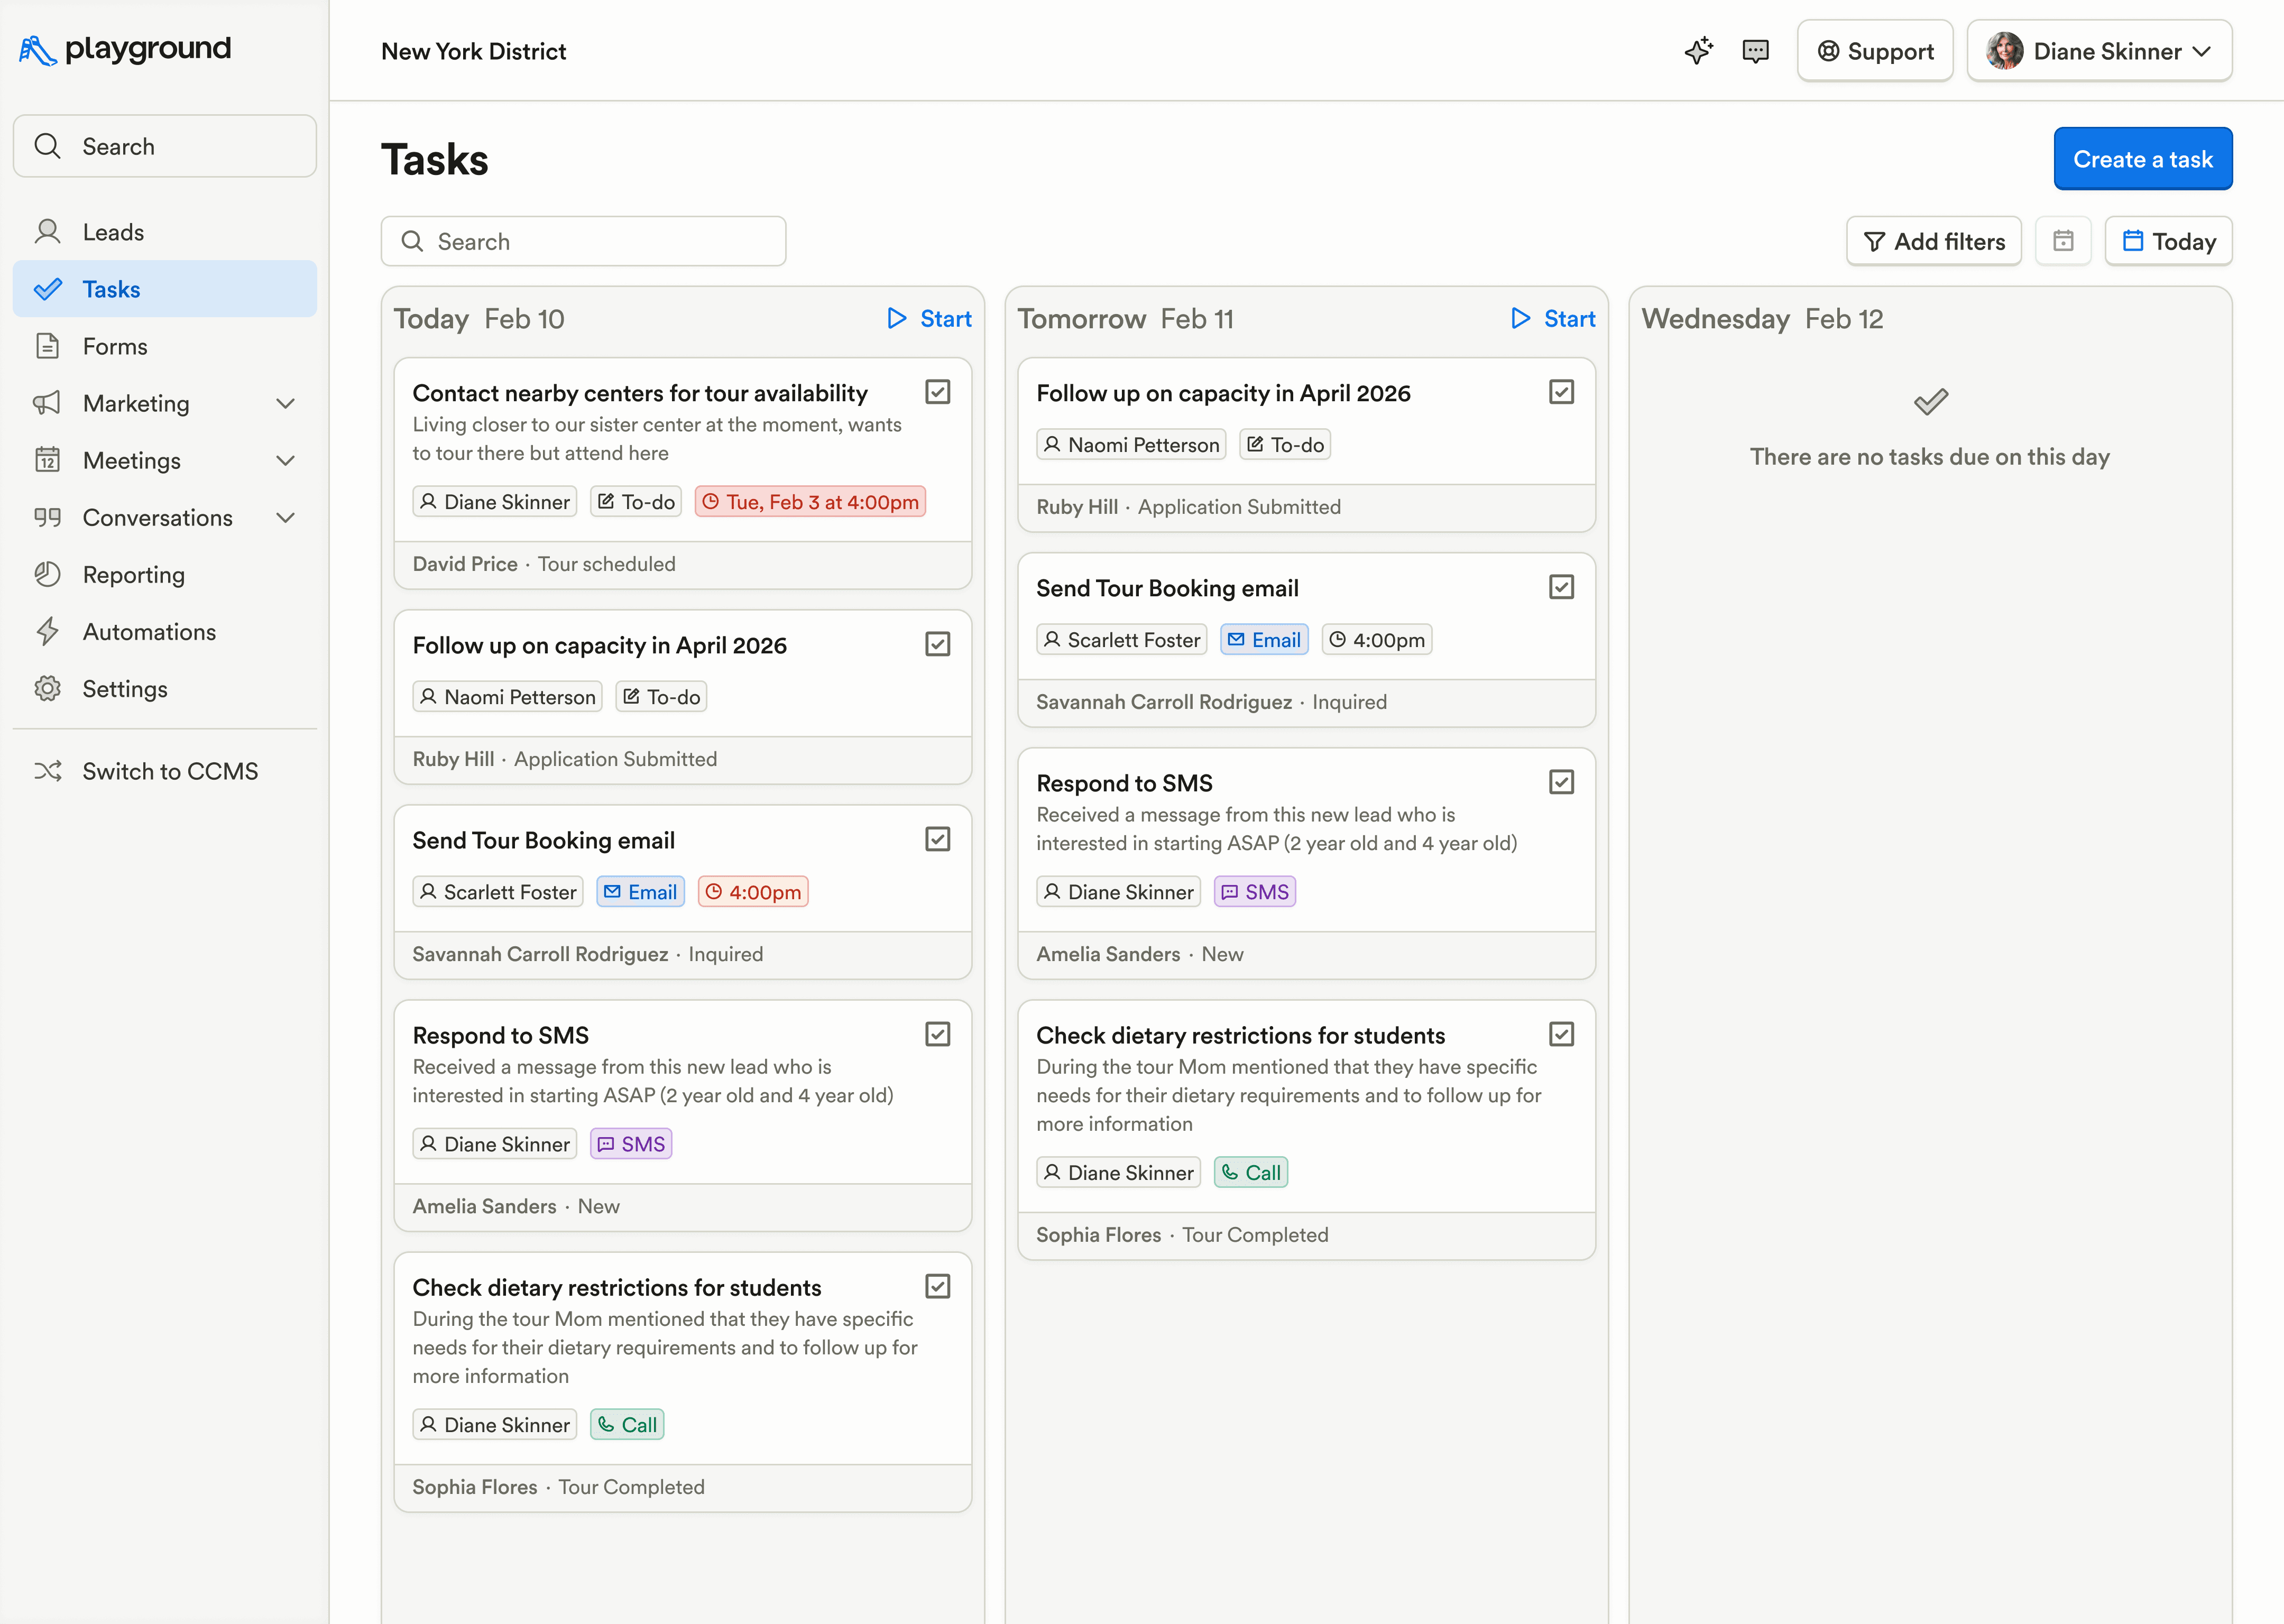2284x1624 pixels.
Task: Open the calendar picker next to Today
Action: click(x=2063, y=240)
